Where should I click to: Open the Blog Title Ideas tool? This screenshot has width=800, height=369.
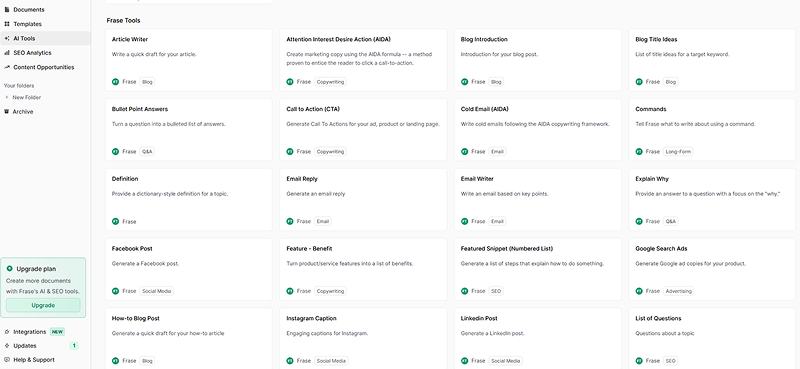(x=712, y=60)
